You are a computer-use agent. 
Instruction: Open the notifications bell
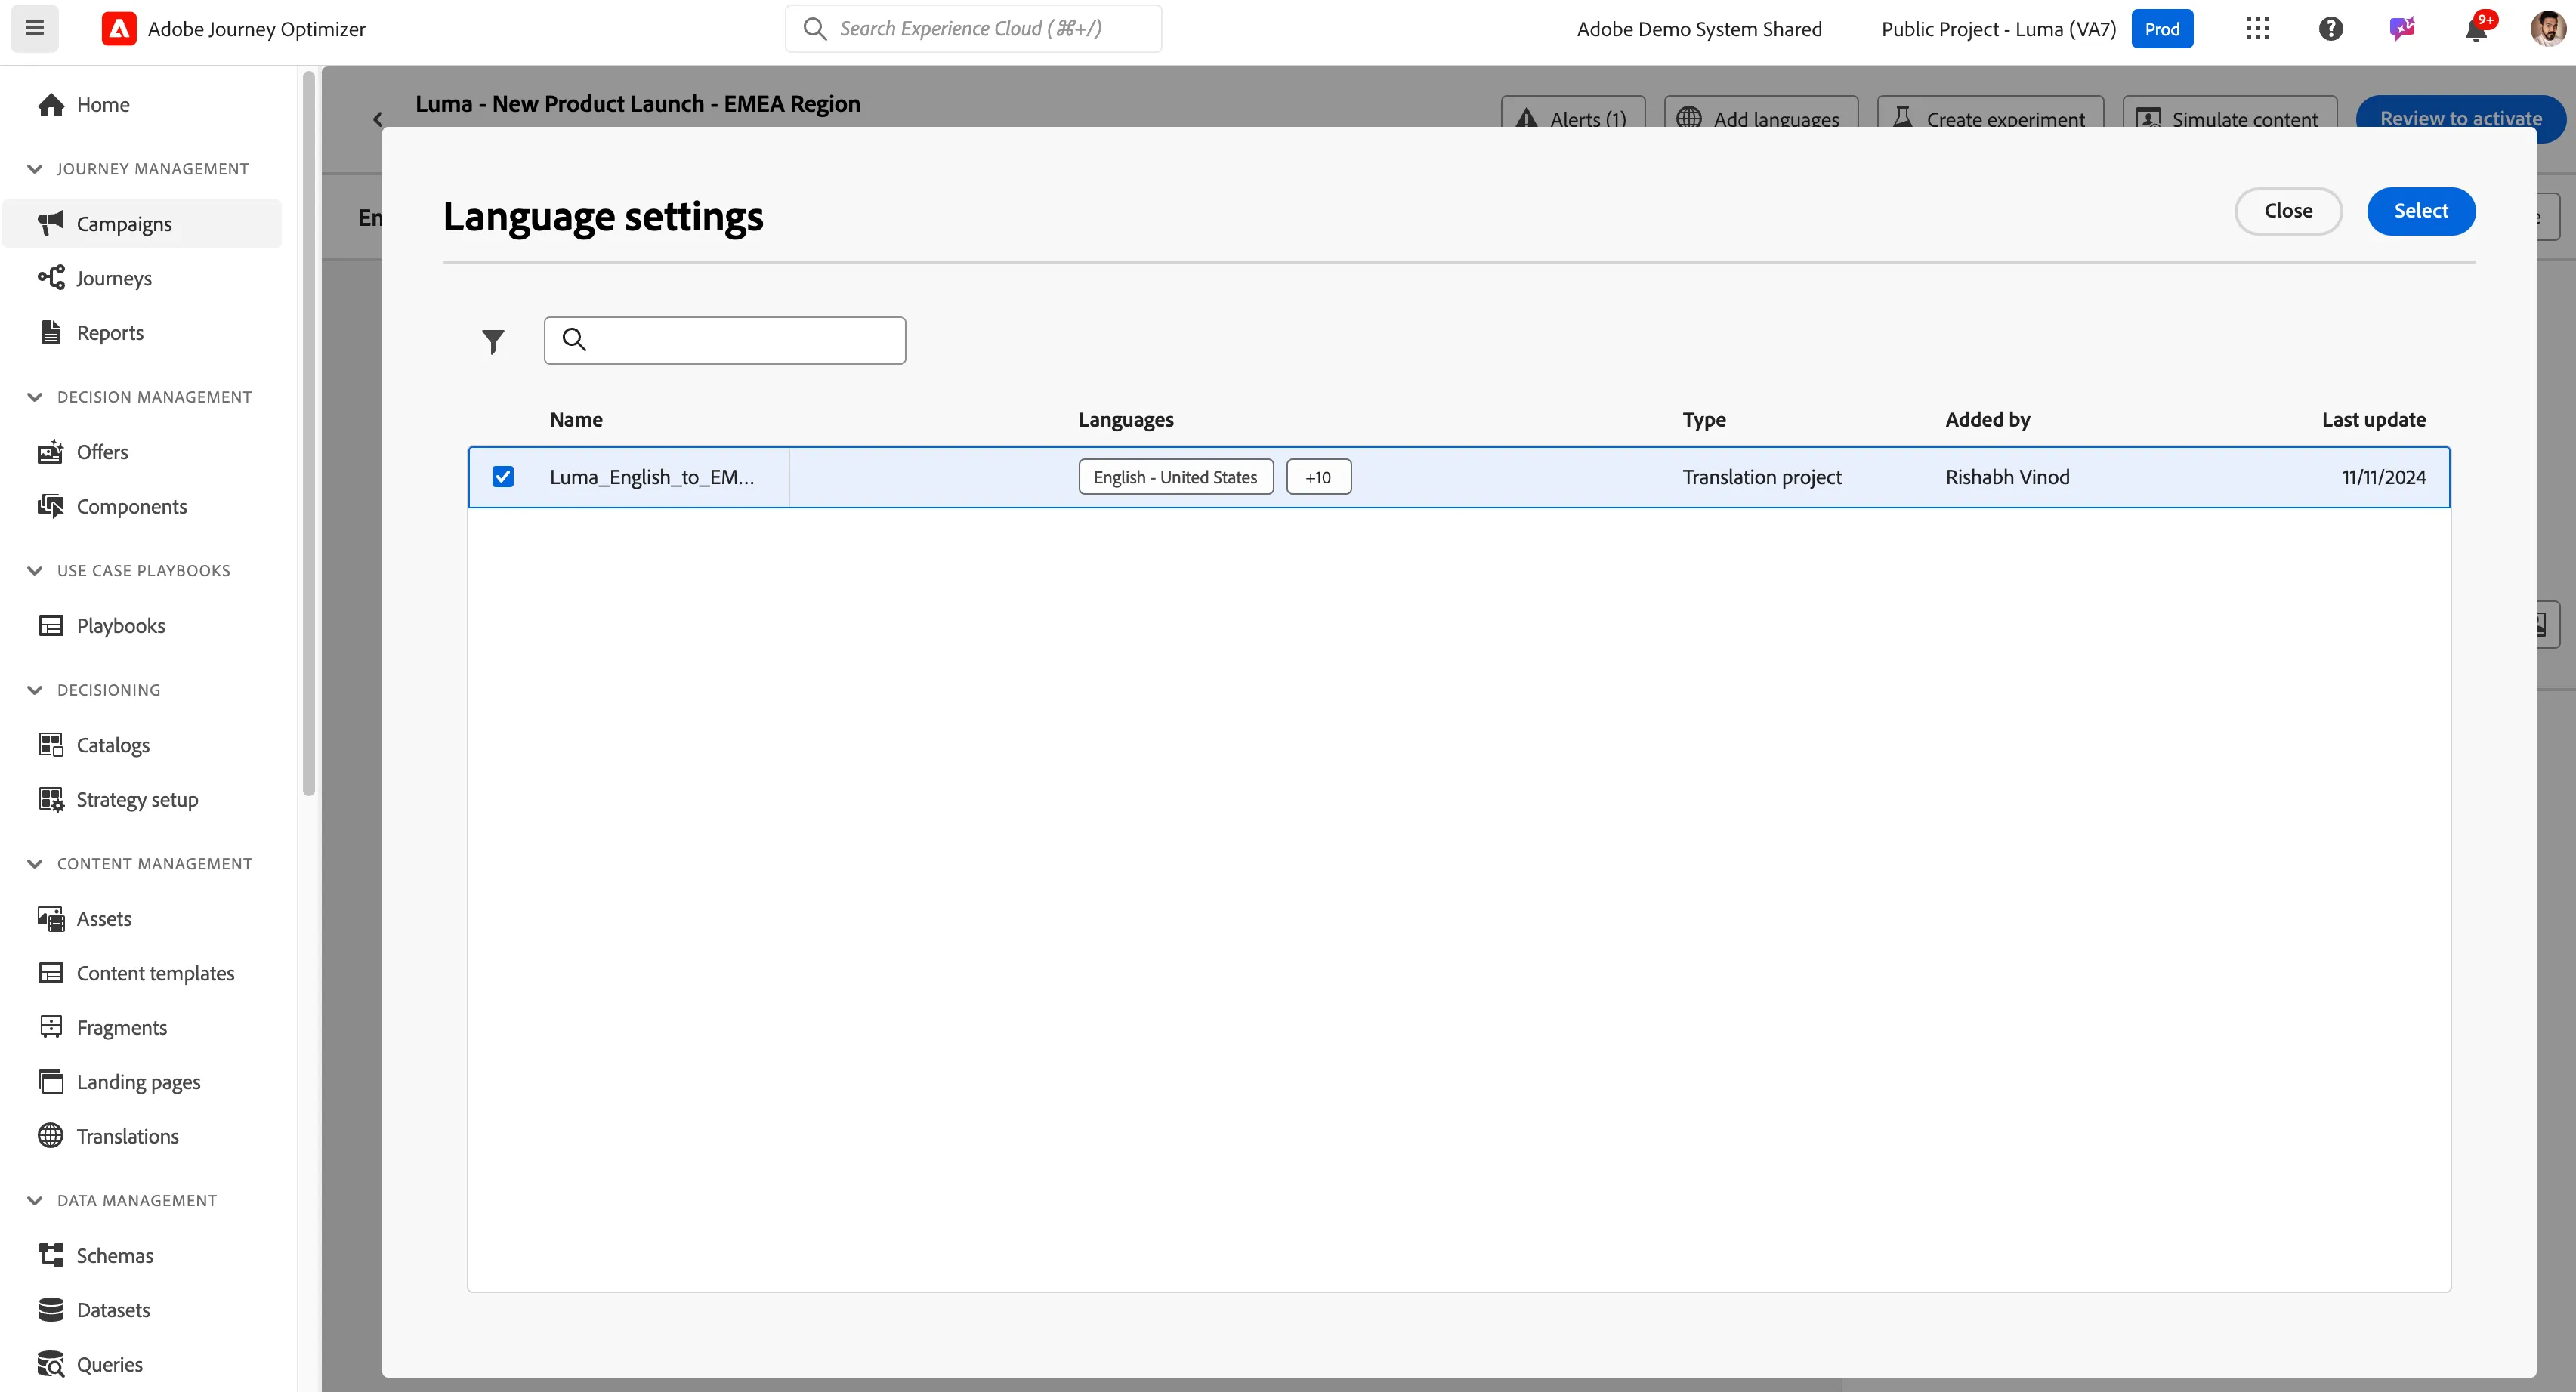pos(2476,29)
